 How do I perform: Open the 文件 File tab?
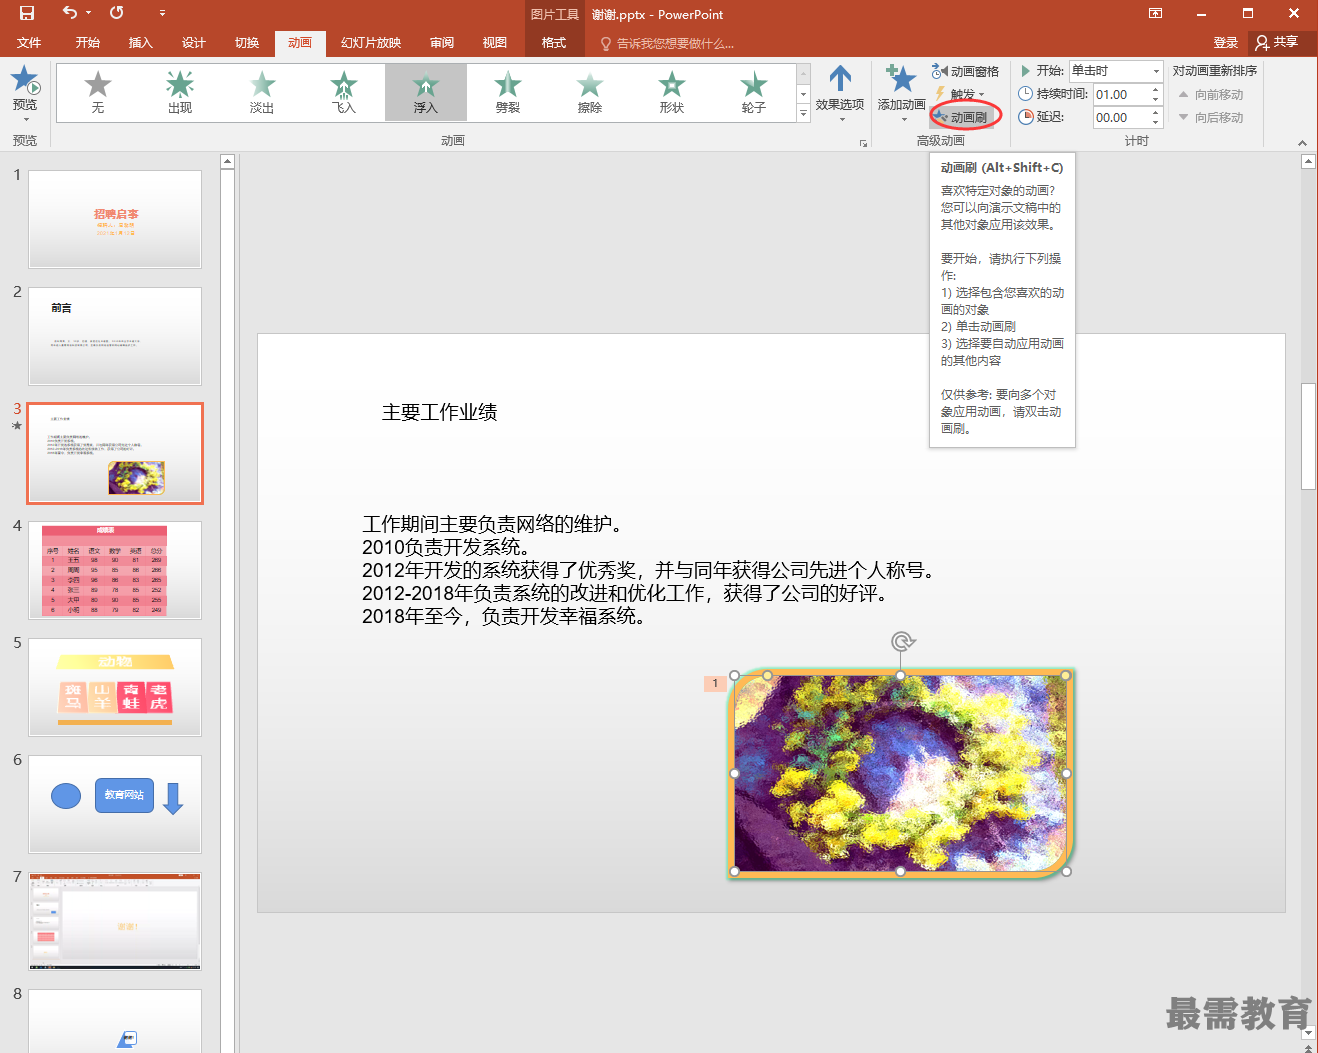[x=29, y=42]
